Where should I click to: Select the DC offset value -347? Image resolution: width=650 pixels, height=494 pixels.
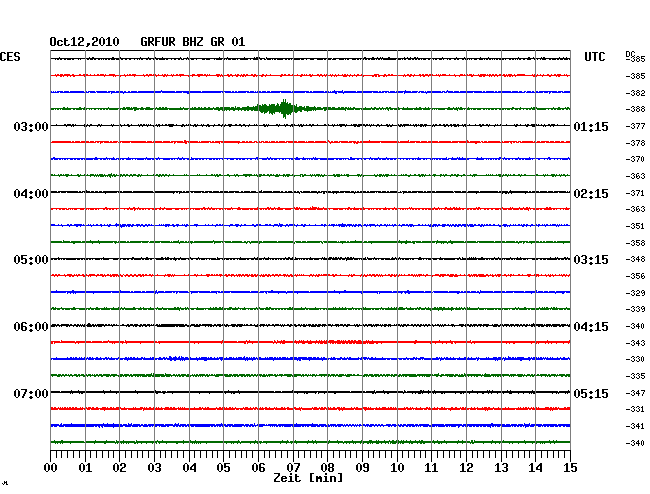coord(635,393)
